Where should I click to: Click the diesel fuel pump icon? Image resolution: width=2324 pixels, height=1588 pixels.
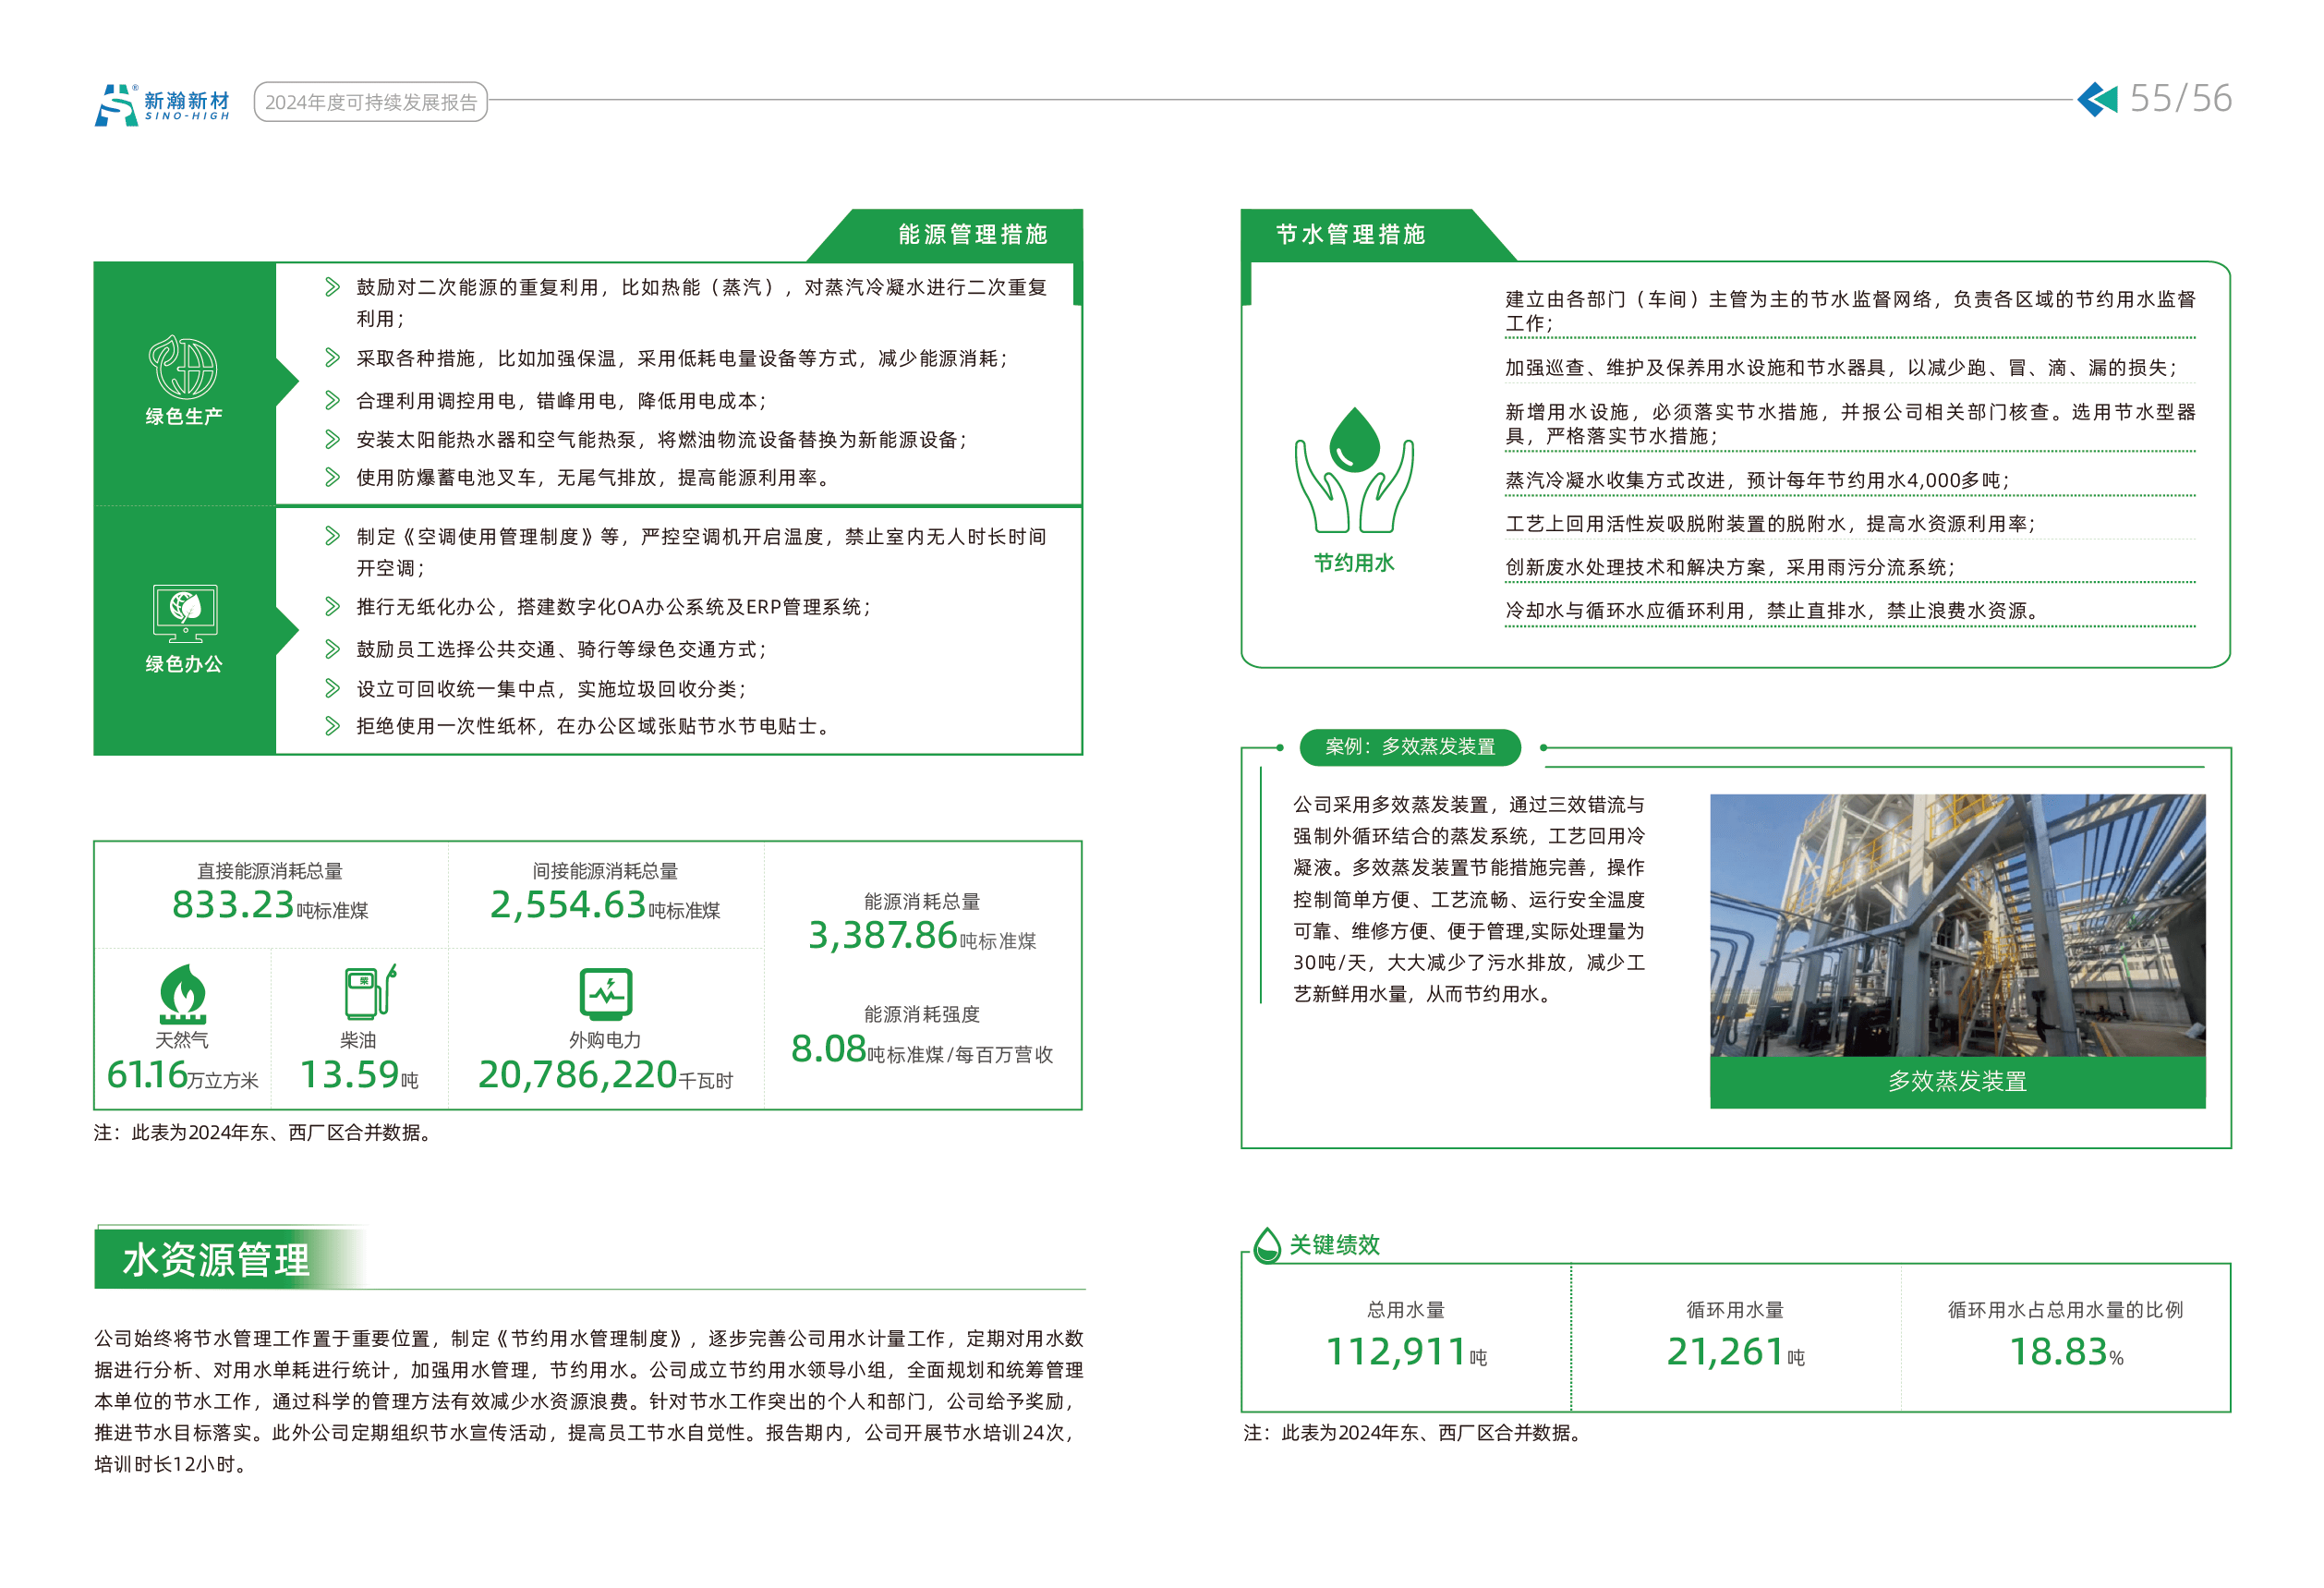point(369,991)
